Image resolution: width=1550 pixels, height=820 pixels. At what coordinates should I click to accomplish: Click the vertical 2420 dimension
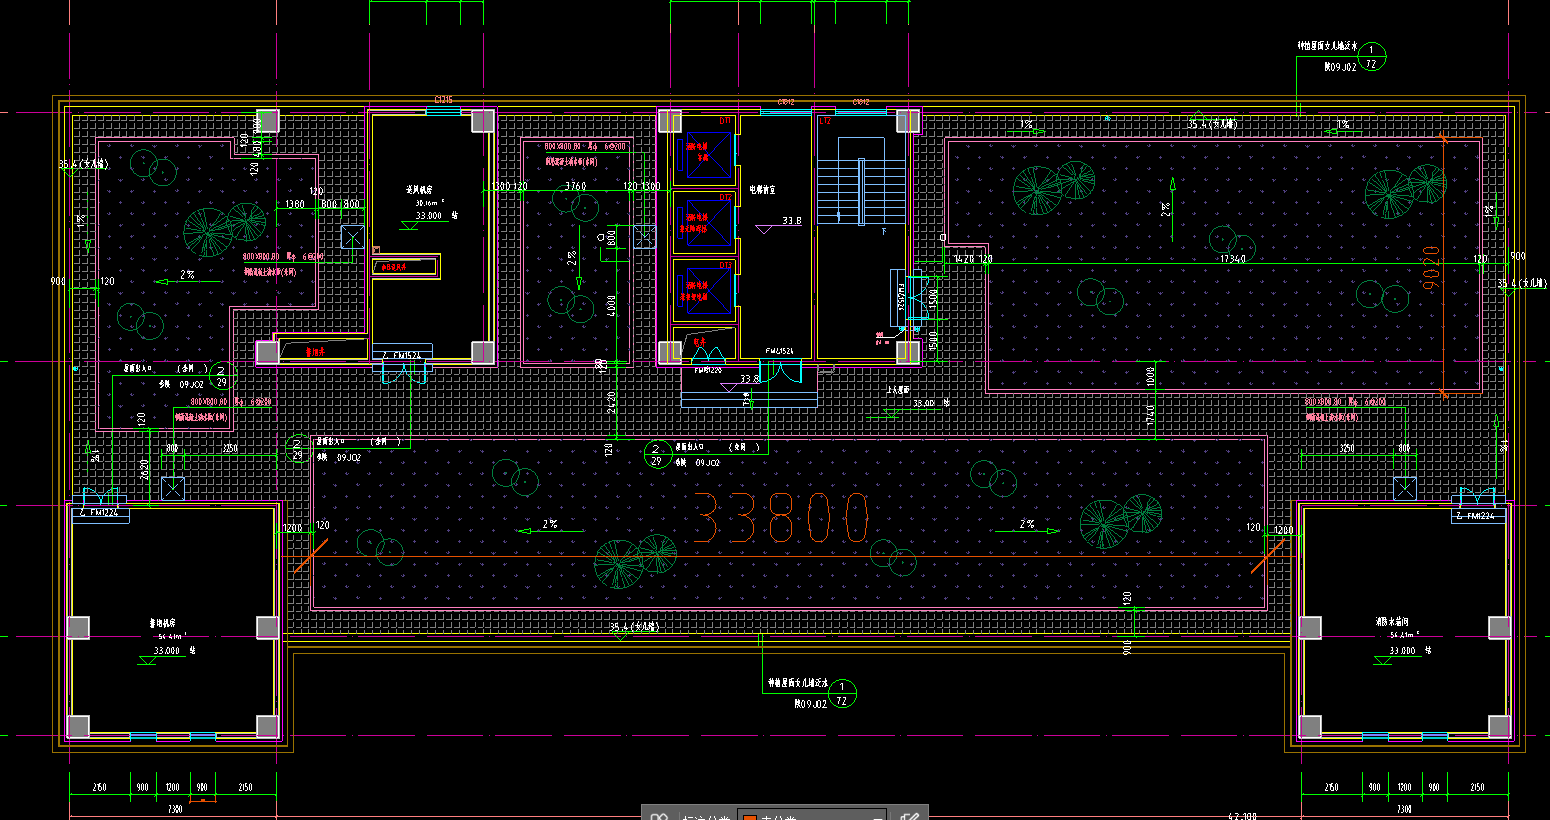click(x=610, y=400)
